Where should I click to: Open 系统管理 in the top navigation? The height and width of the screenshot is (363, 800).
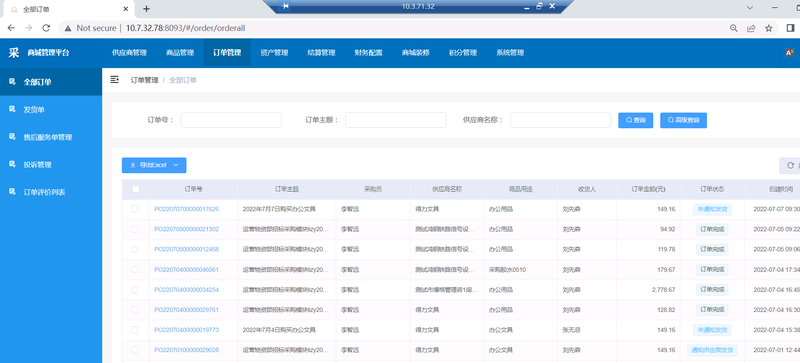click(x=510, y=53)
